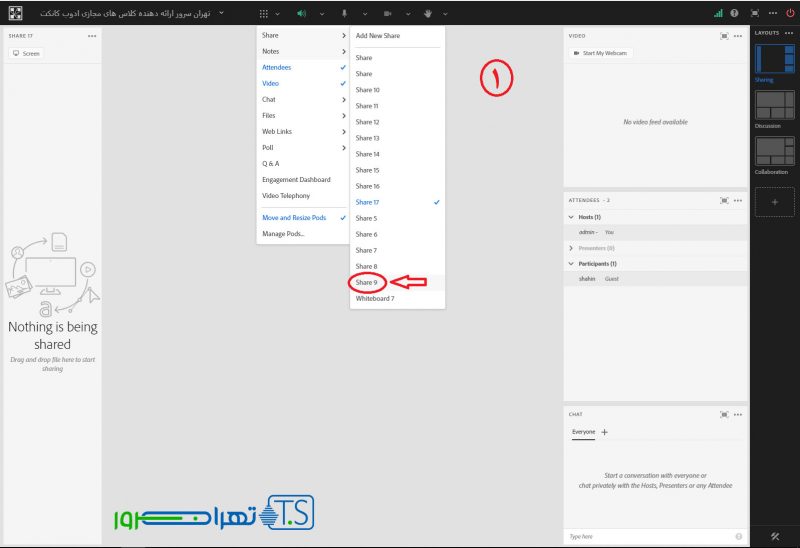Screen dimensions: 800x548
Task: Click the Screen button in Share pod
Action: point(26,53)
